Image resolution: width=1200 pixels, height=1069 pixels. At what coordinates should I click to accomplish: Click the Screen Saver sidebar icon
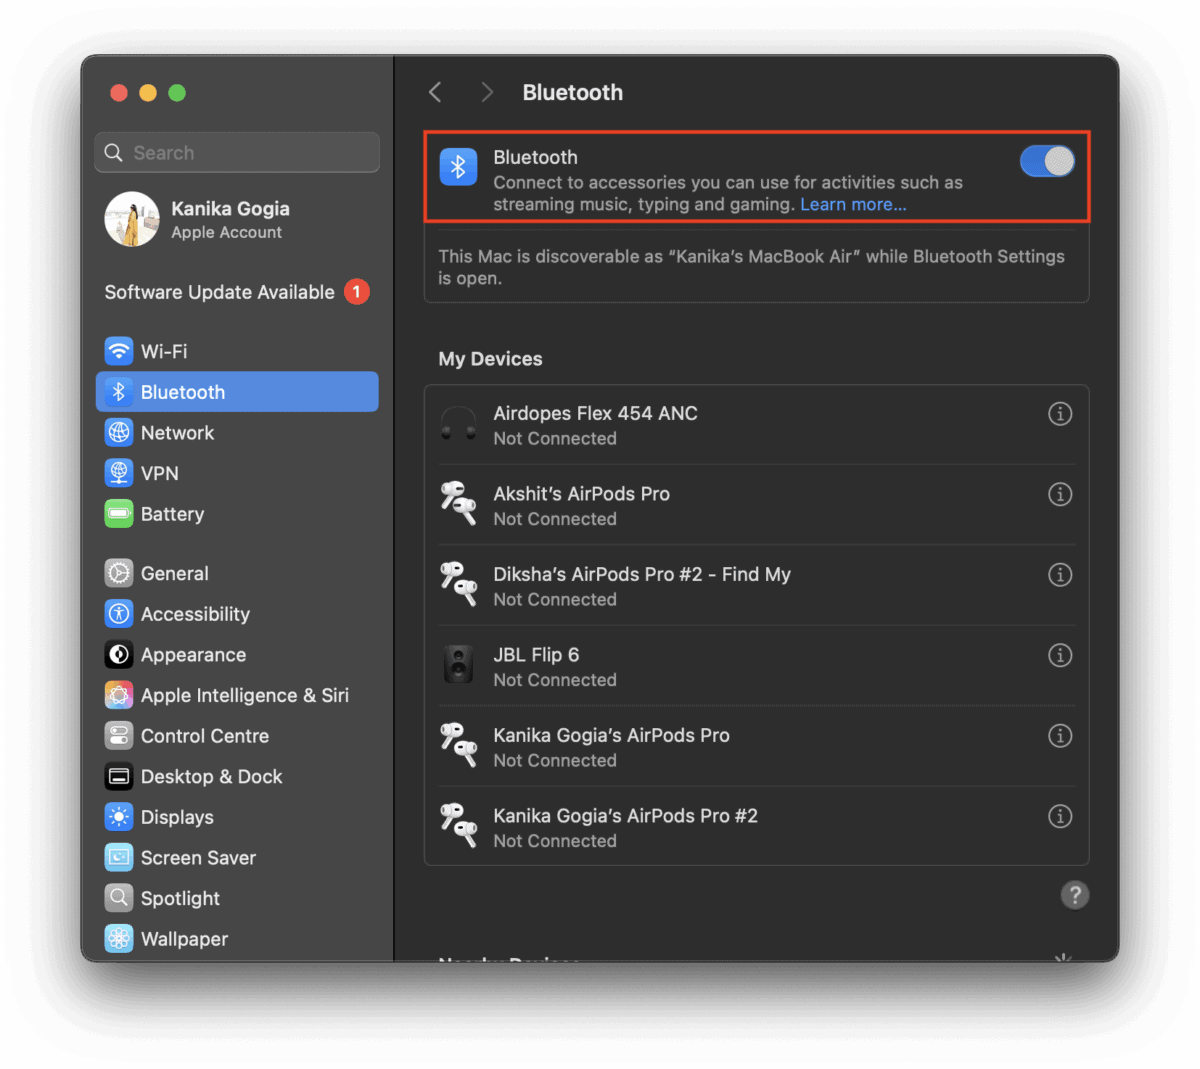pyautogui.click(x=119, y=857)
